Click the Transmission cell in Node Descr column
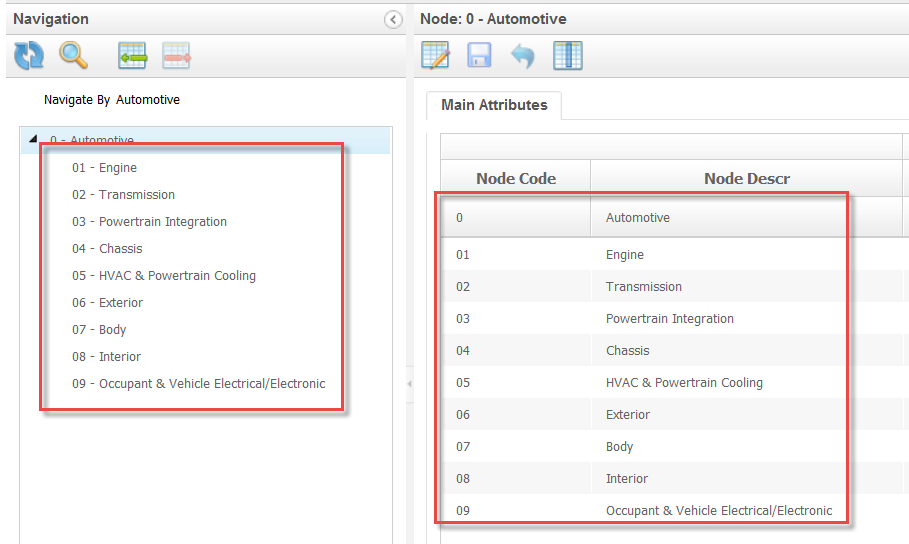 tap(643, 287)
